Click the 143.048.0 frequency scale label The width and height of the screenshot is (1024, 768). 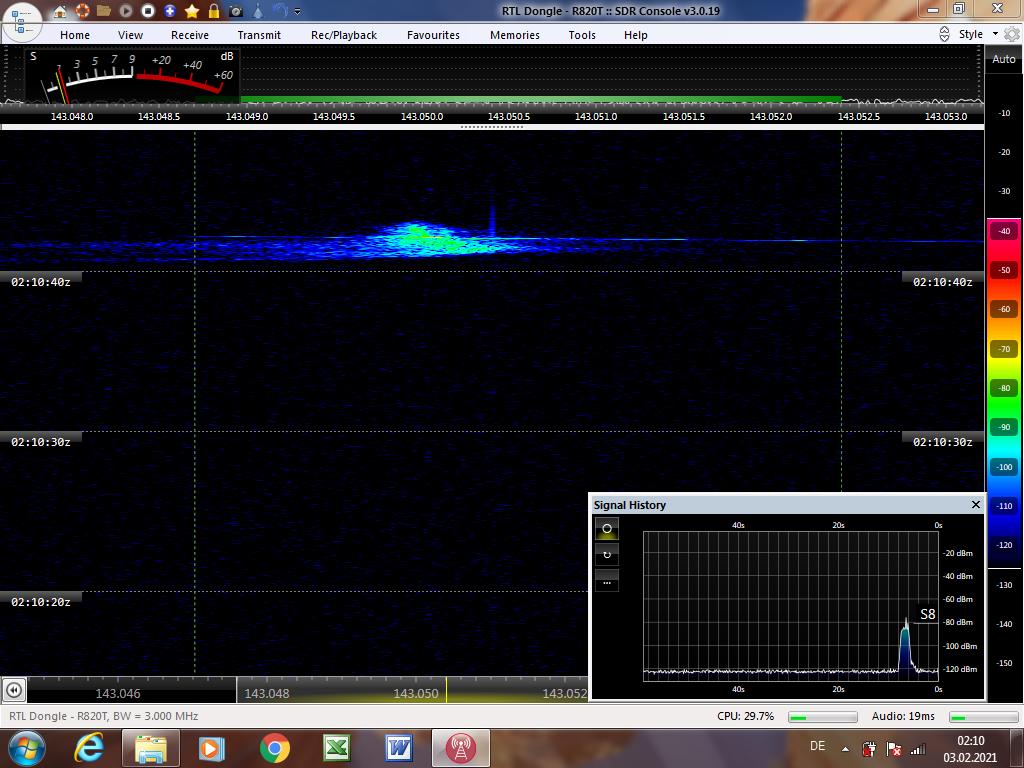72,117
